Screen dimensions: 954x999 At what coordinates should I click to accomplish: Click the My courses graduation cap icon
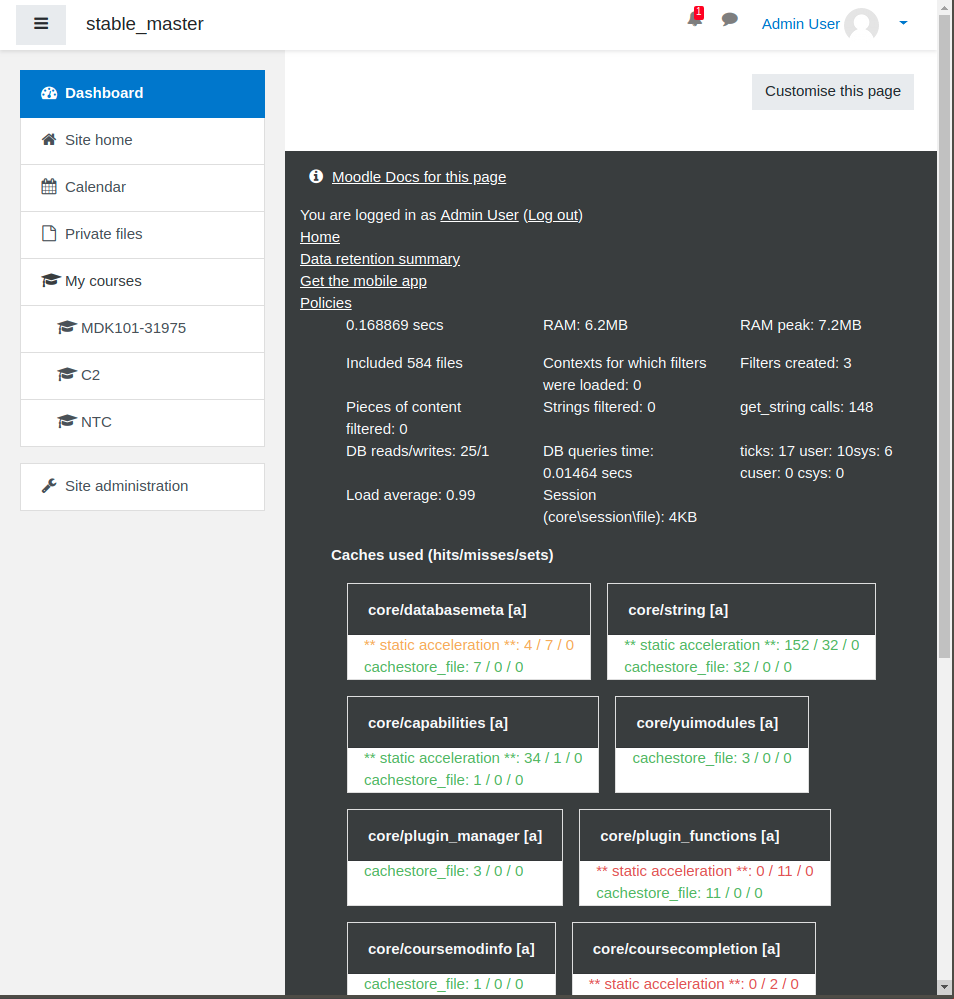[x=51, y=280]
